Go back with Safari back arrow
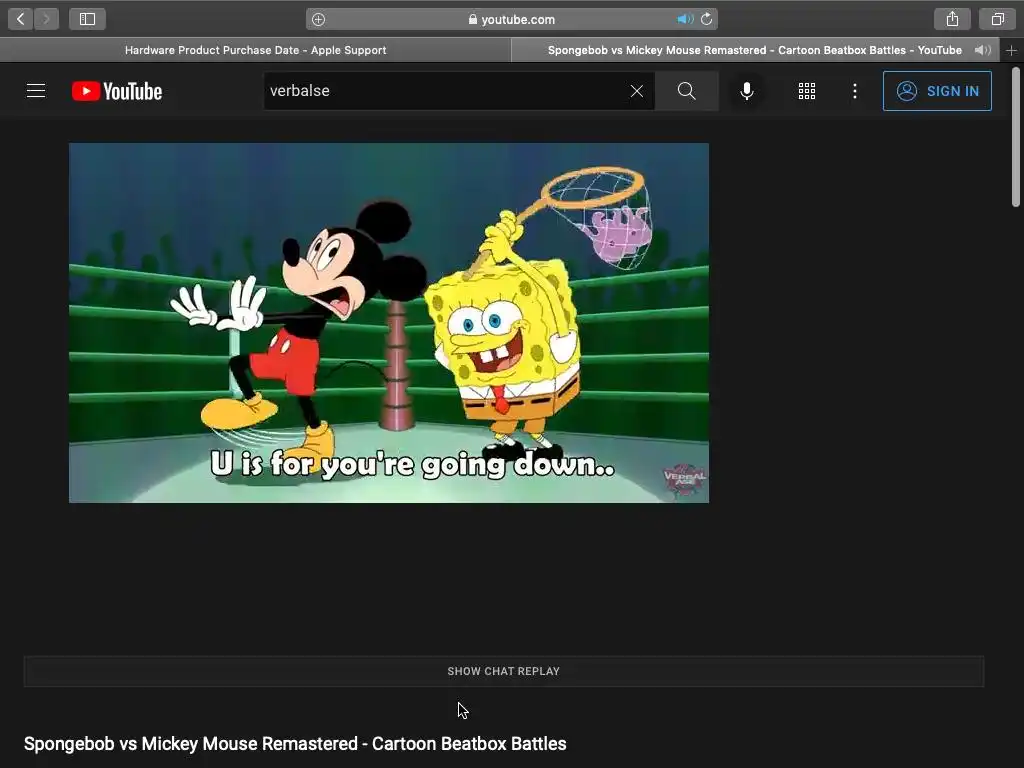1024x768 pixels. coord(21,19)
